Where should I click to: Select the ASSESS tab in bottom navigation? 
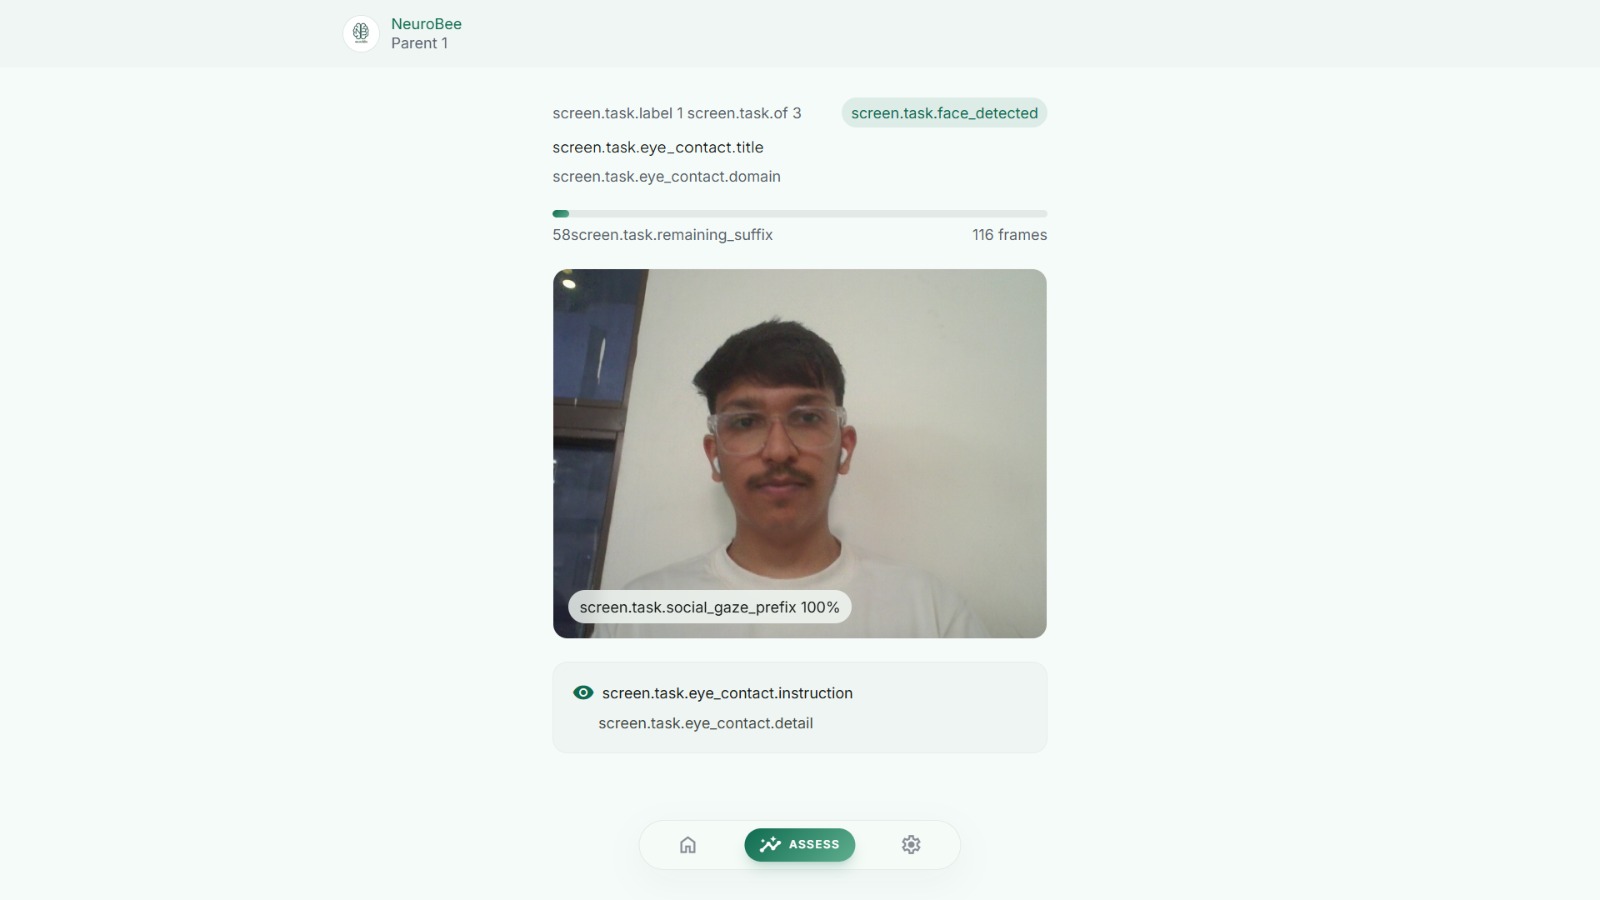coord(800,845)
